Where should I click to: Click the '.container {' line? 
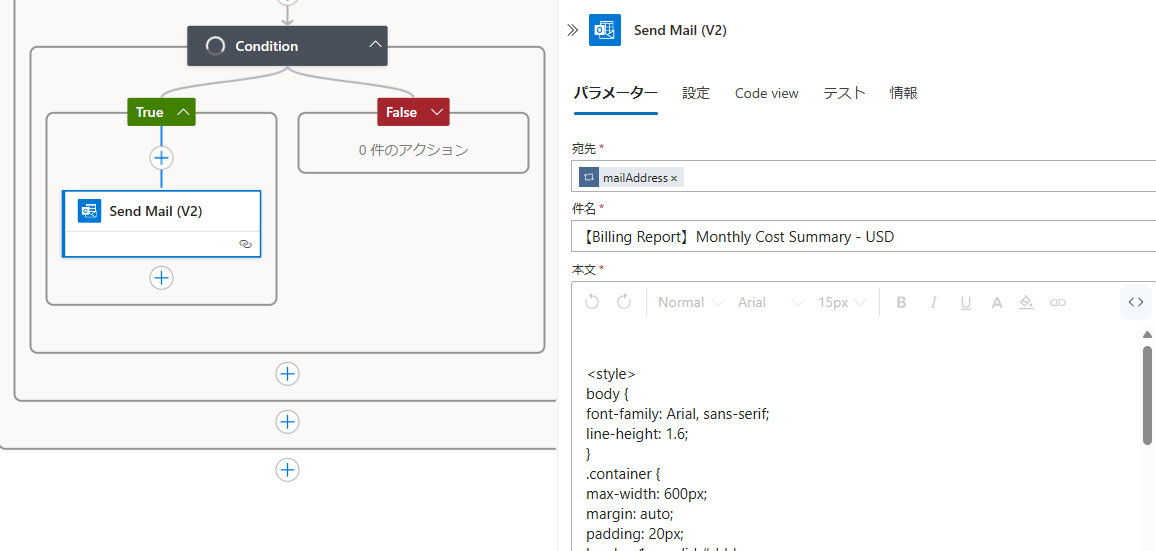coord(623,474)
